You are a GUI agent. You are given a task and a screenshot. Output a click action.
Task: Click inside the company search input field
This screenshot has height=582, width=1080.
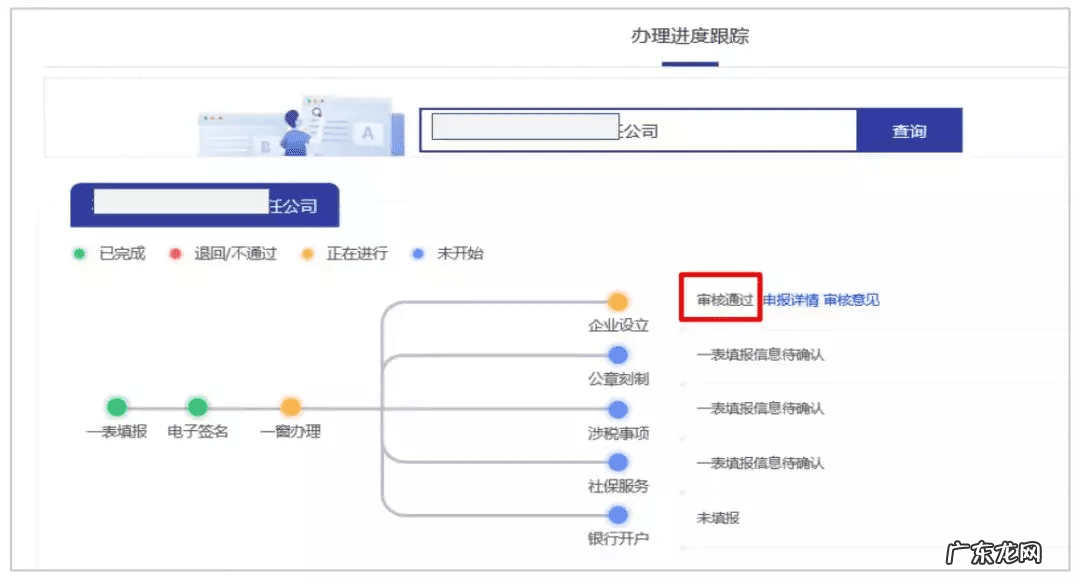(x=640, y=130)
